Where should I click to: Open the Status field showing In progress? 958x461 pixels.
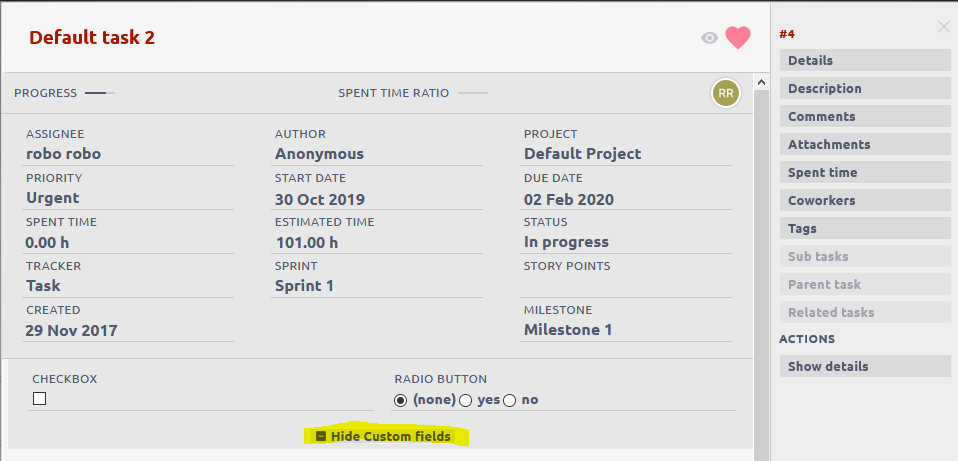point(566,242)
